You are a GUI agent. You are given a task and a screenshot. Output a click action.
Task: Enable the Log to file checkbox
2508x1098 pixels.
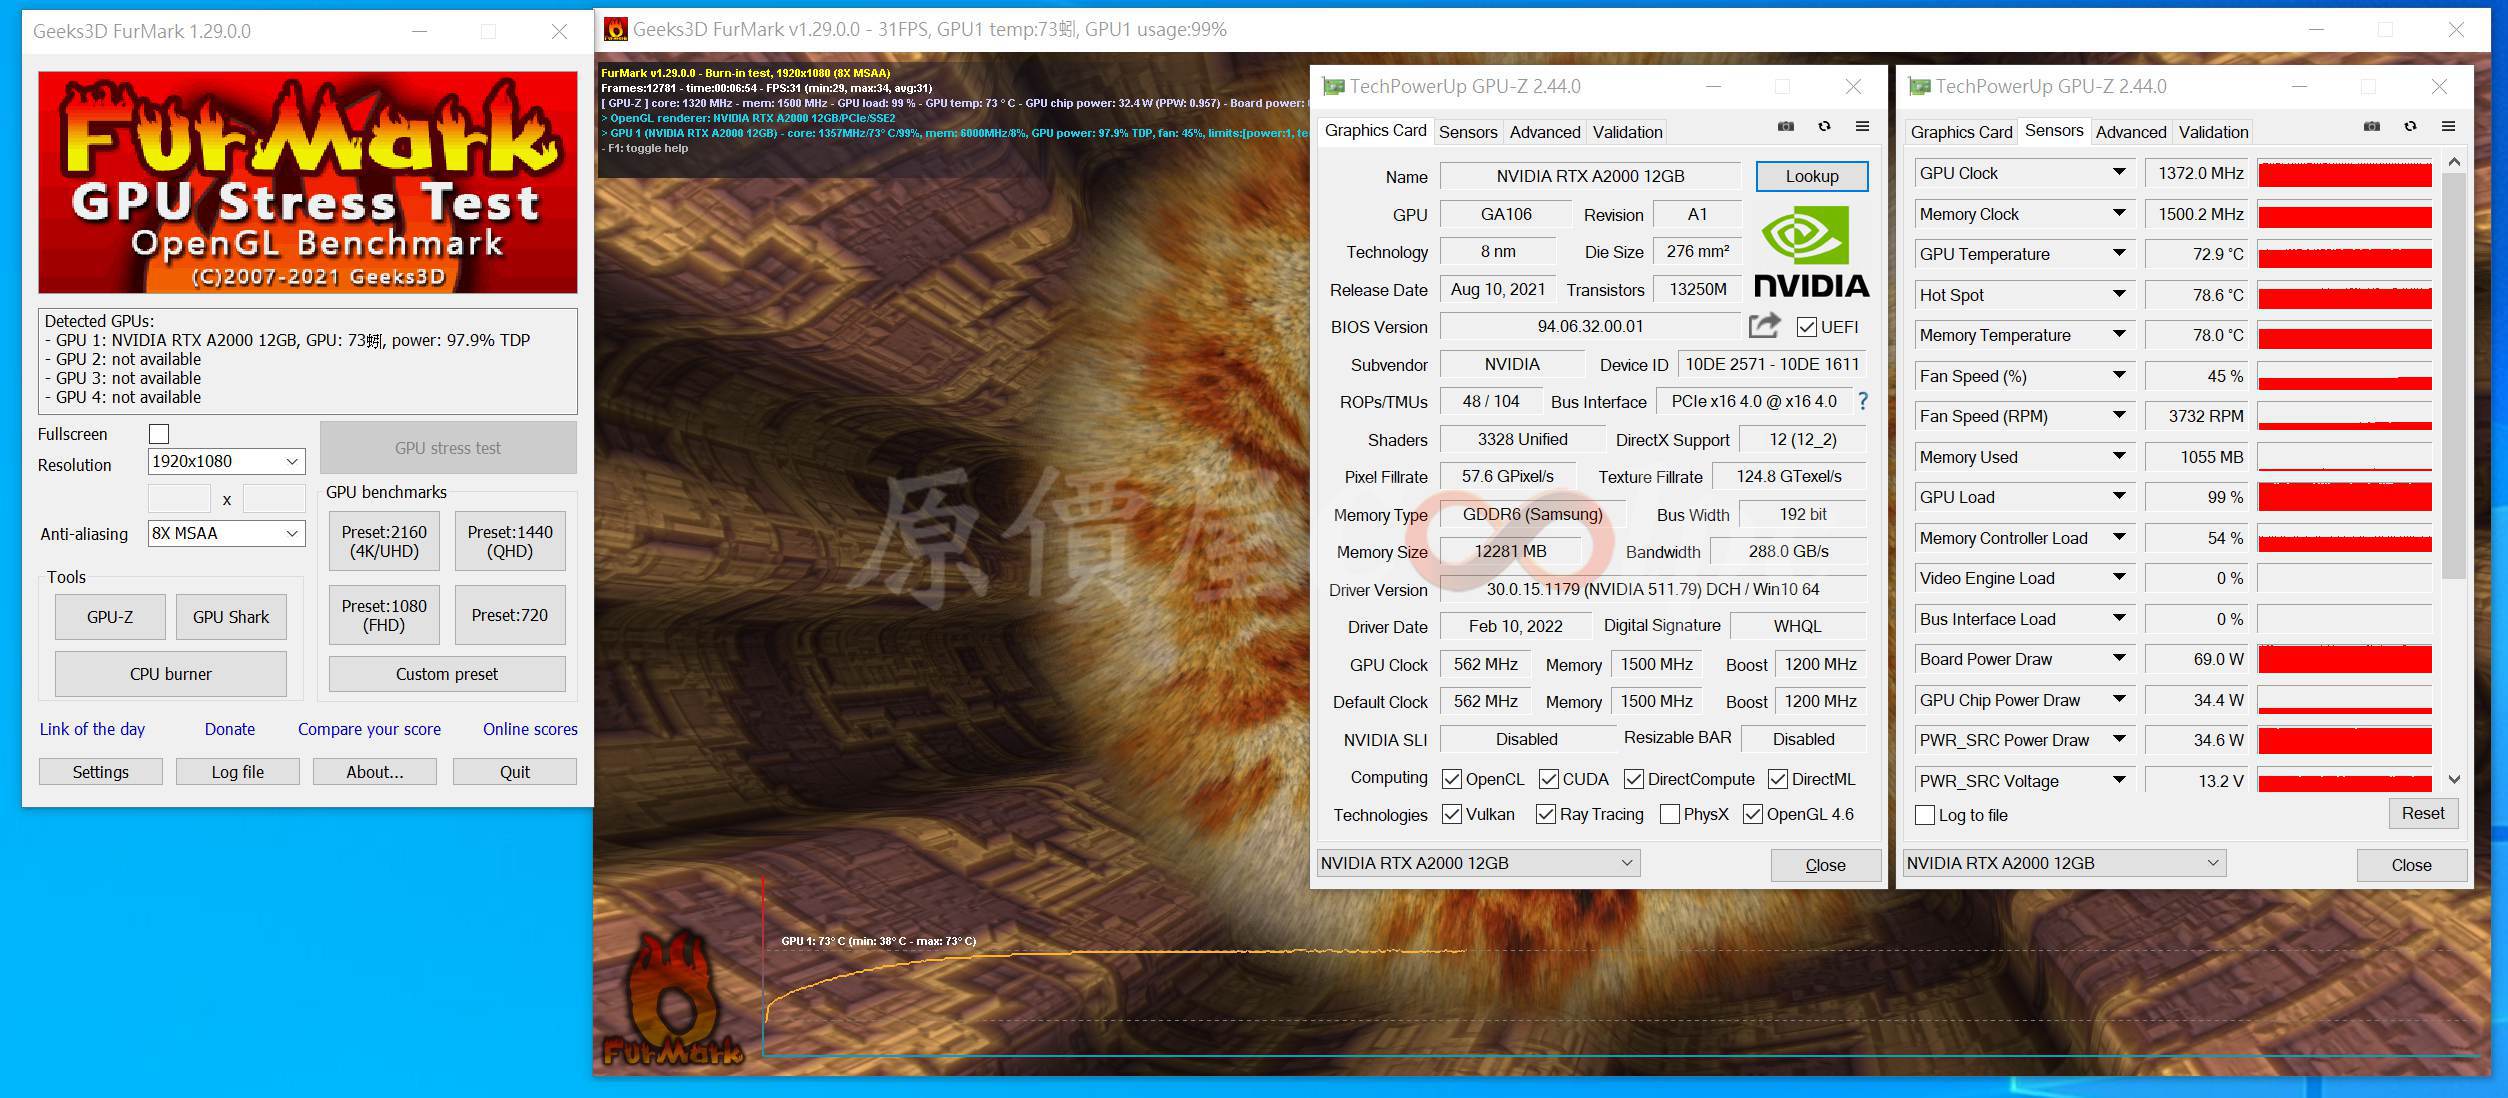tap(1924, 815)
